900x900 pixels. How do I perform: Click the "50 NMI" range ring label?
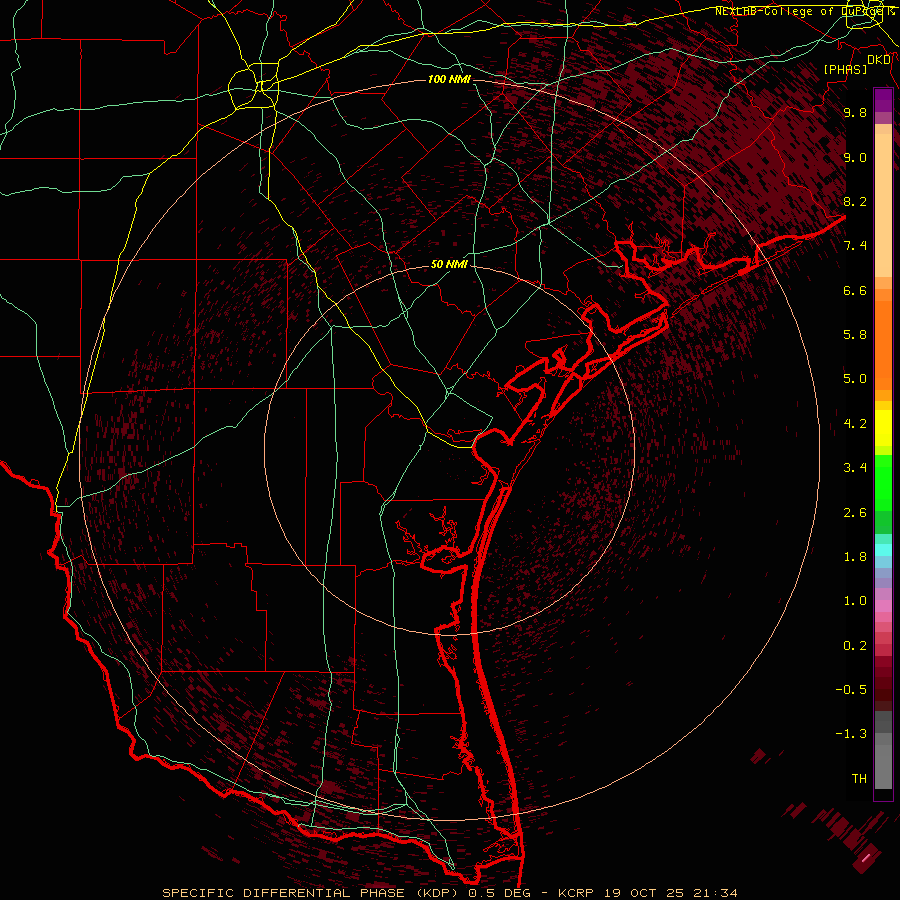449,264
